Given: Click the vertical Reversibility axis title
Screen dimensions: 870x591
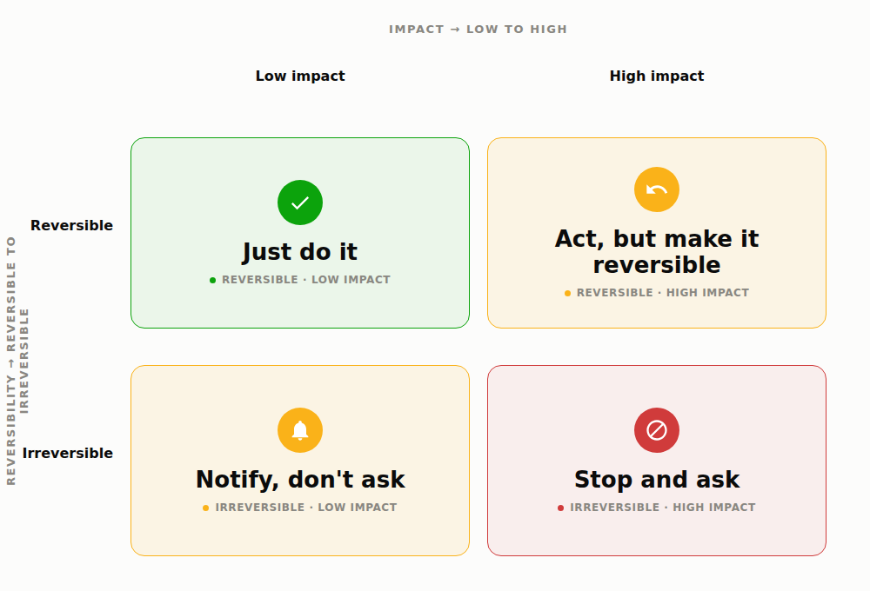Looking at the screenshot, I should tap(17, 361).
